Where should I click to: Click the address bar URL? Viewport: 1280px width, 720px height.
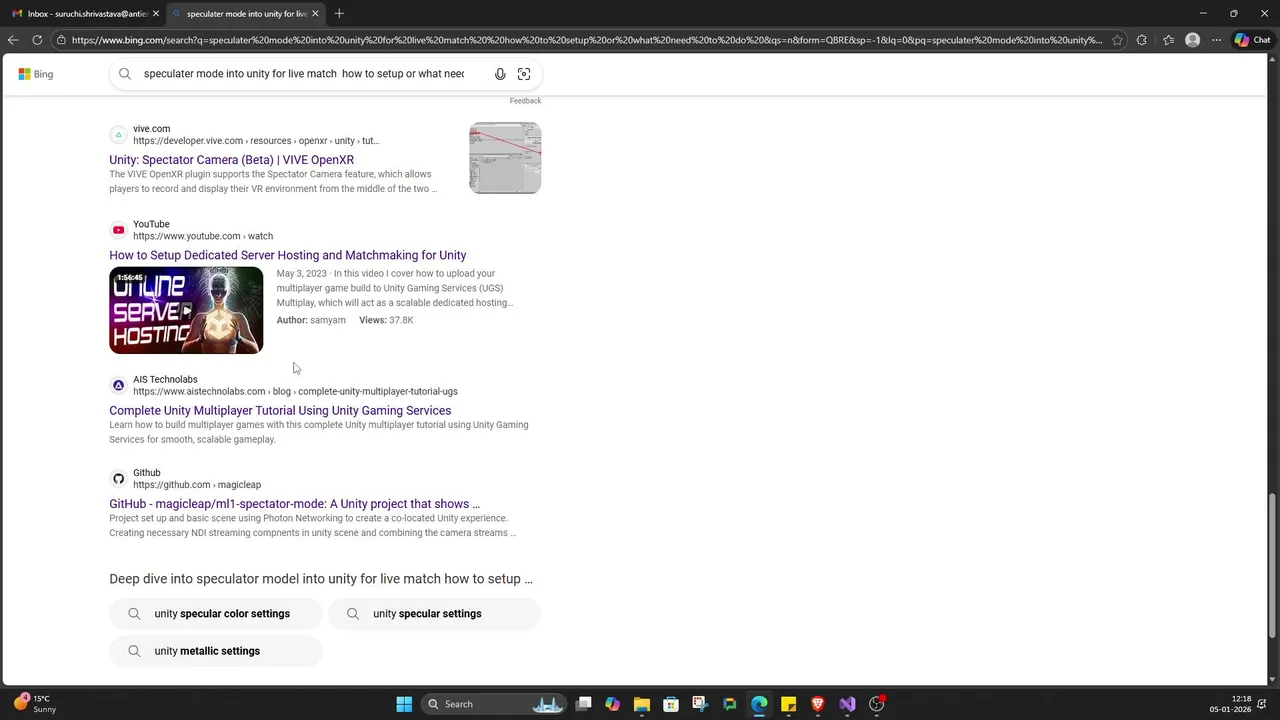coord(586,40)
